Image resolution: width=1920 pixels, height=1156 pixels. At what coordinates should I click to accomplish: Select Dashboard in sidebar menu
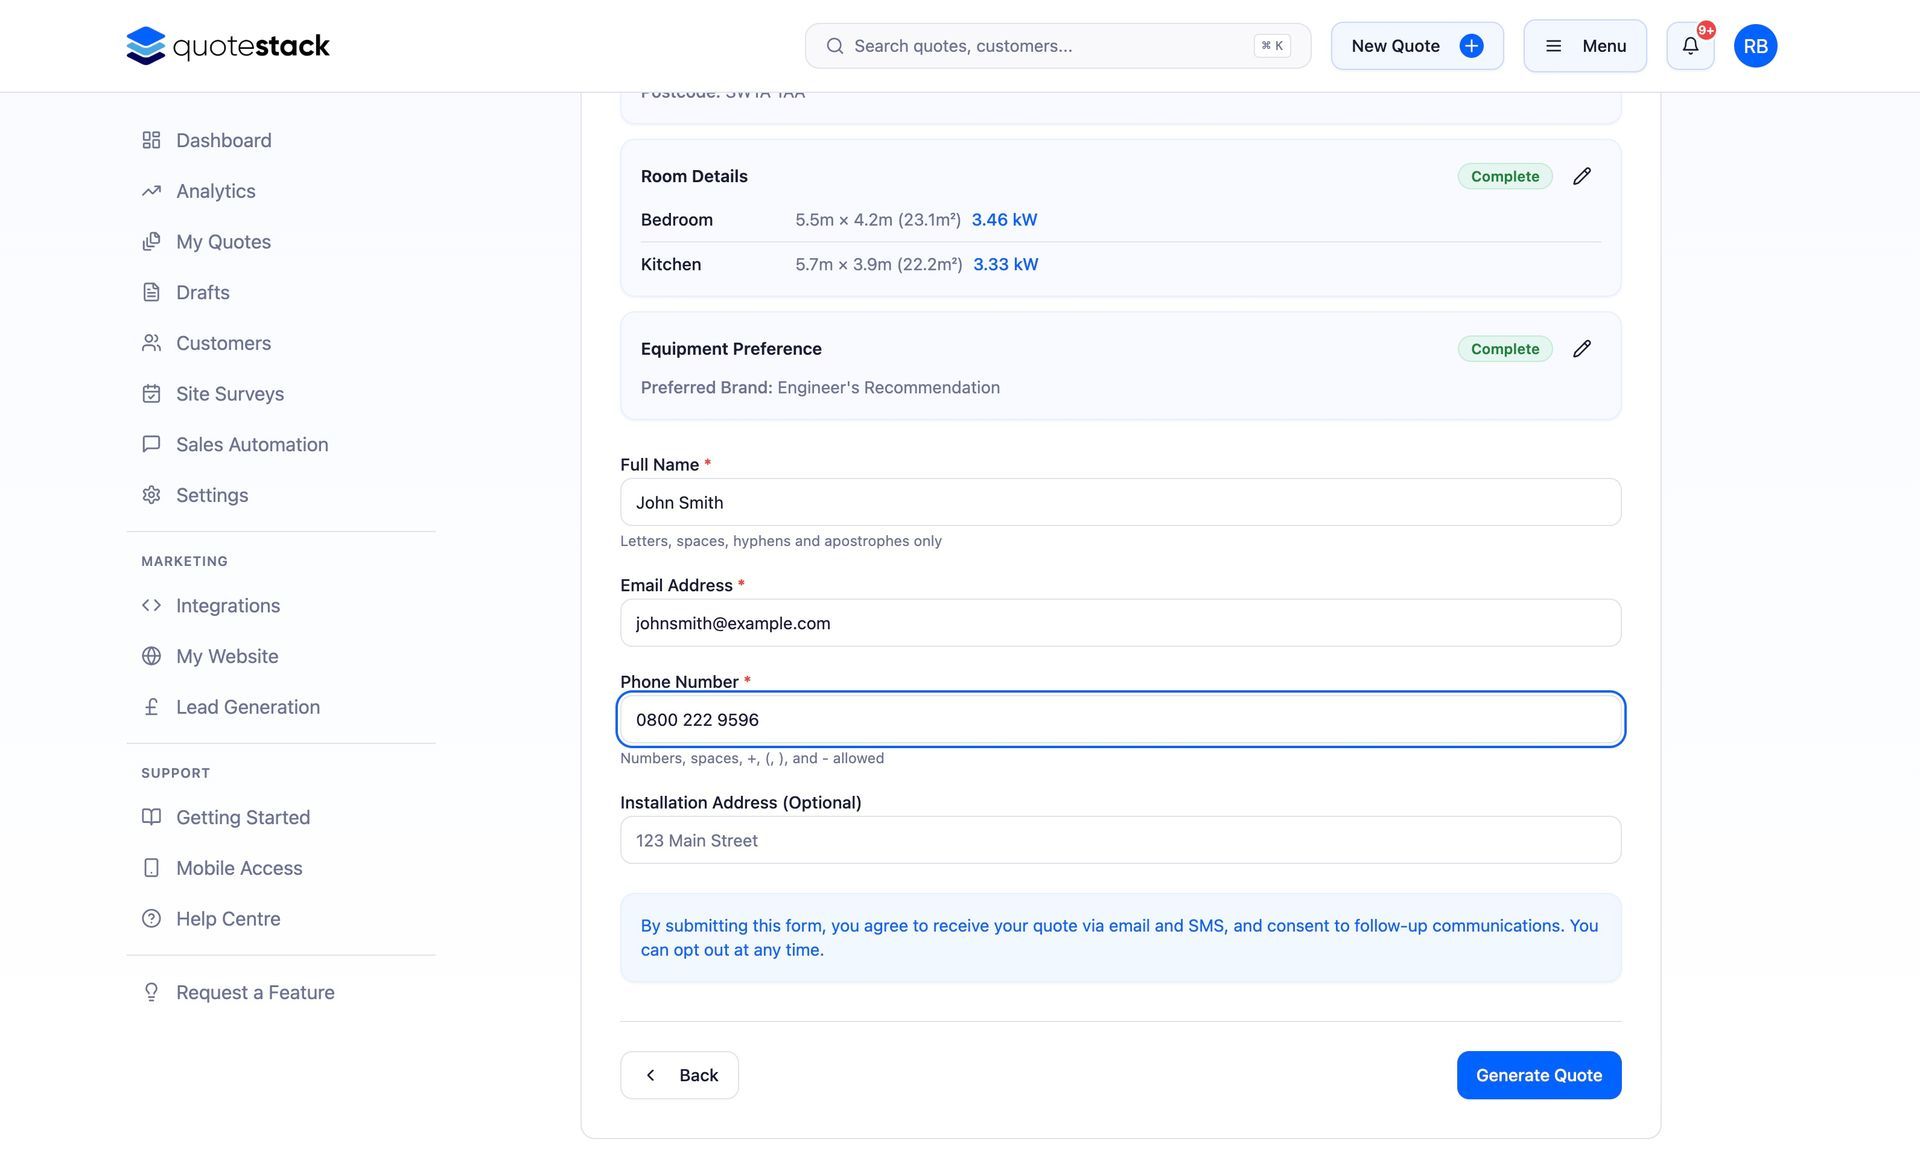pyautogui.click(x=223, y=141)
